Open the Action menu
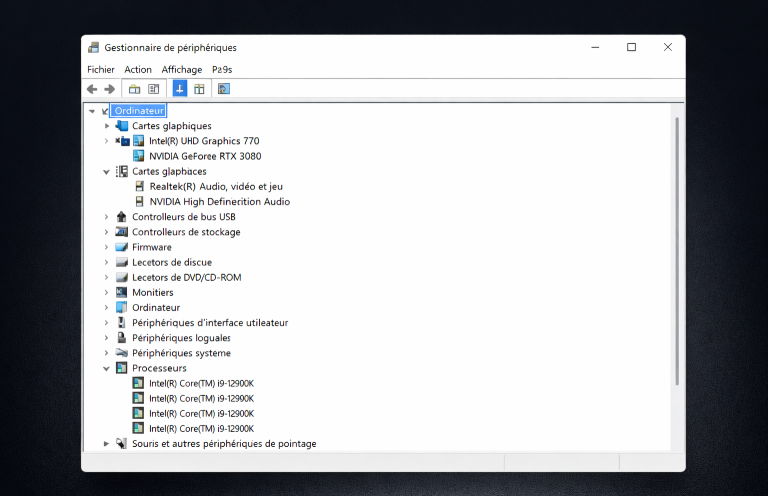This screenshot has height=496, width=768. tap(138, 70)
